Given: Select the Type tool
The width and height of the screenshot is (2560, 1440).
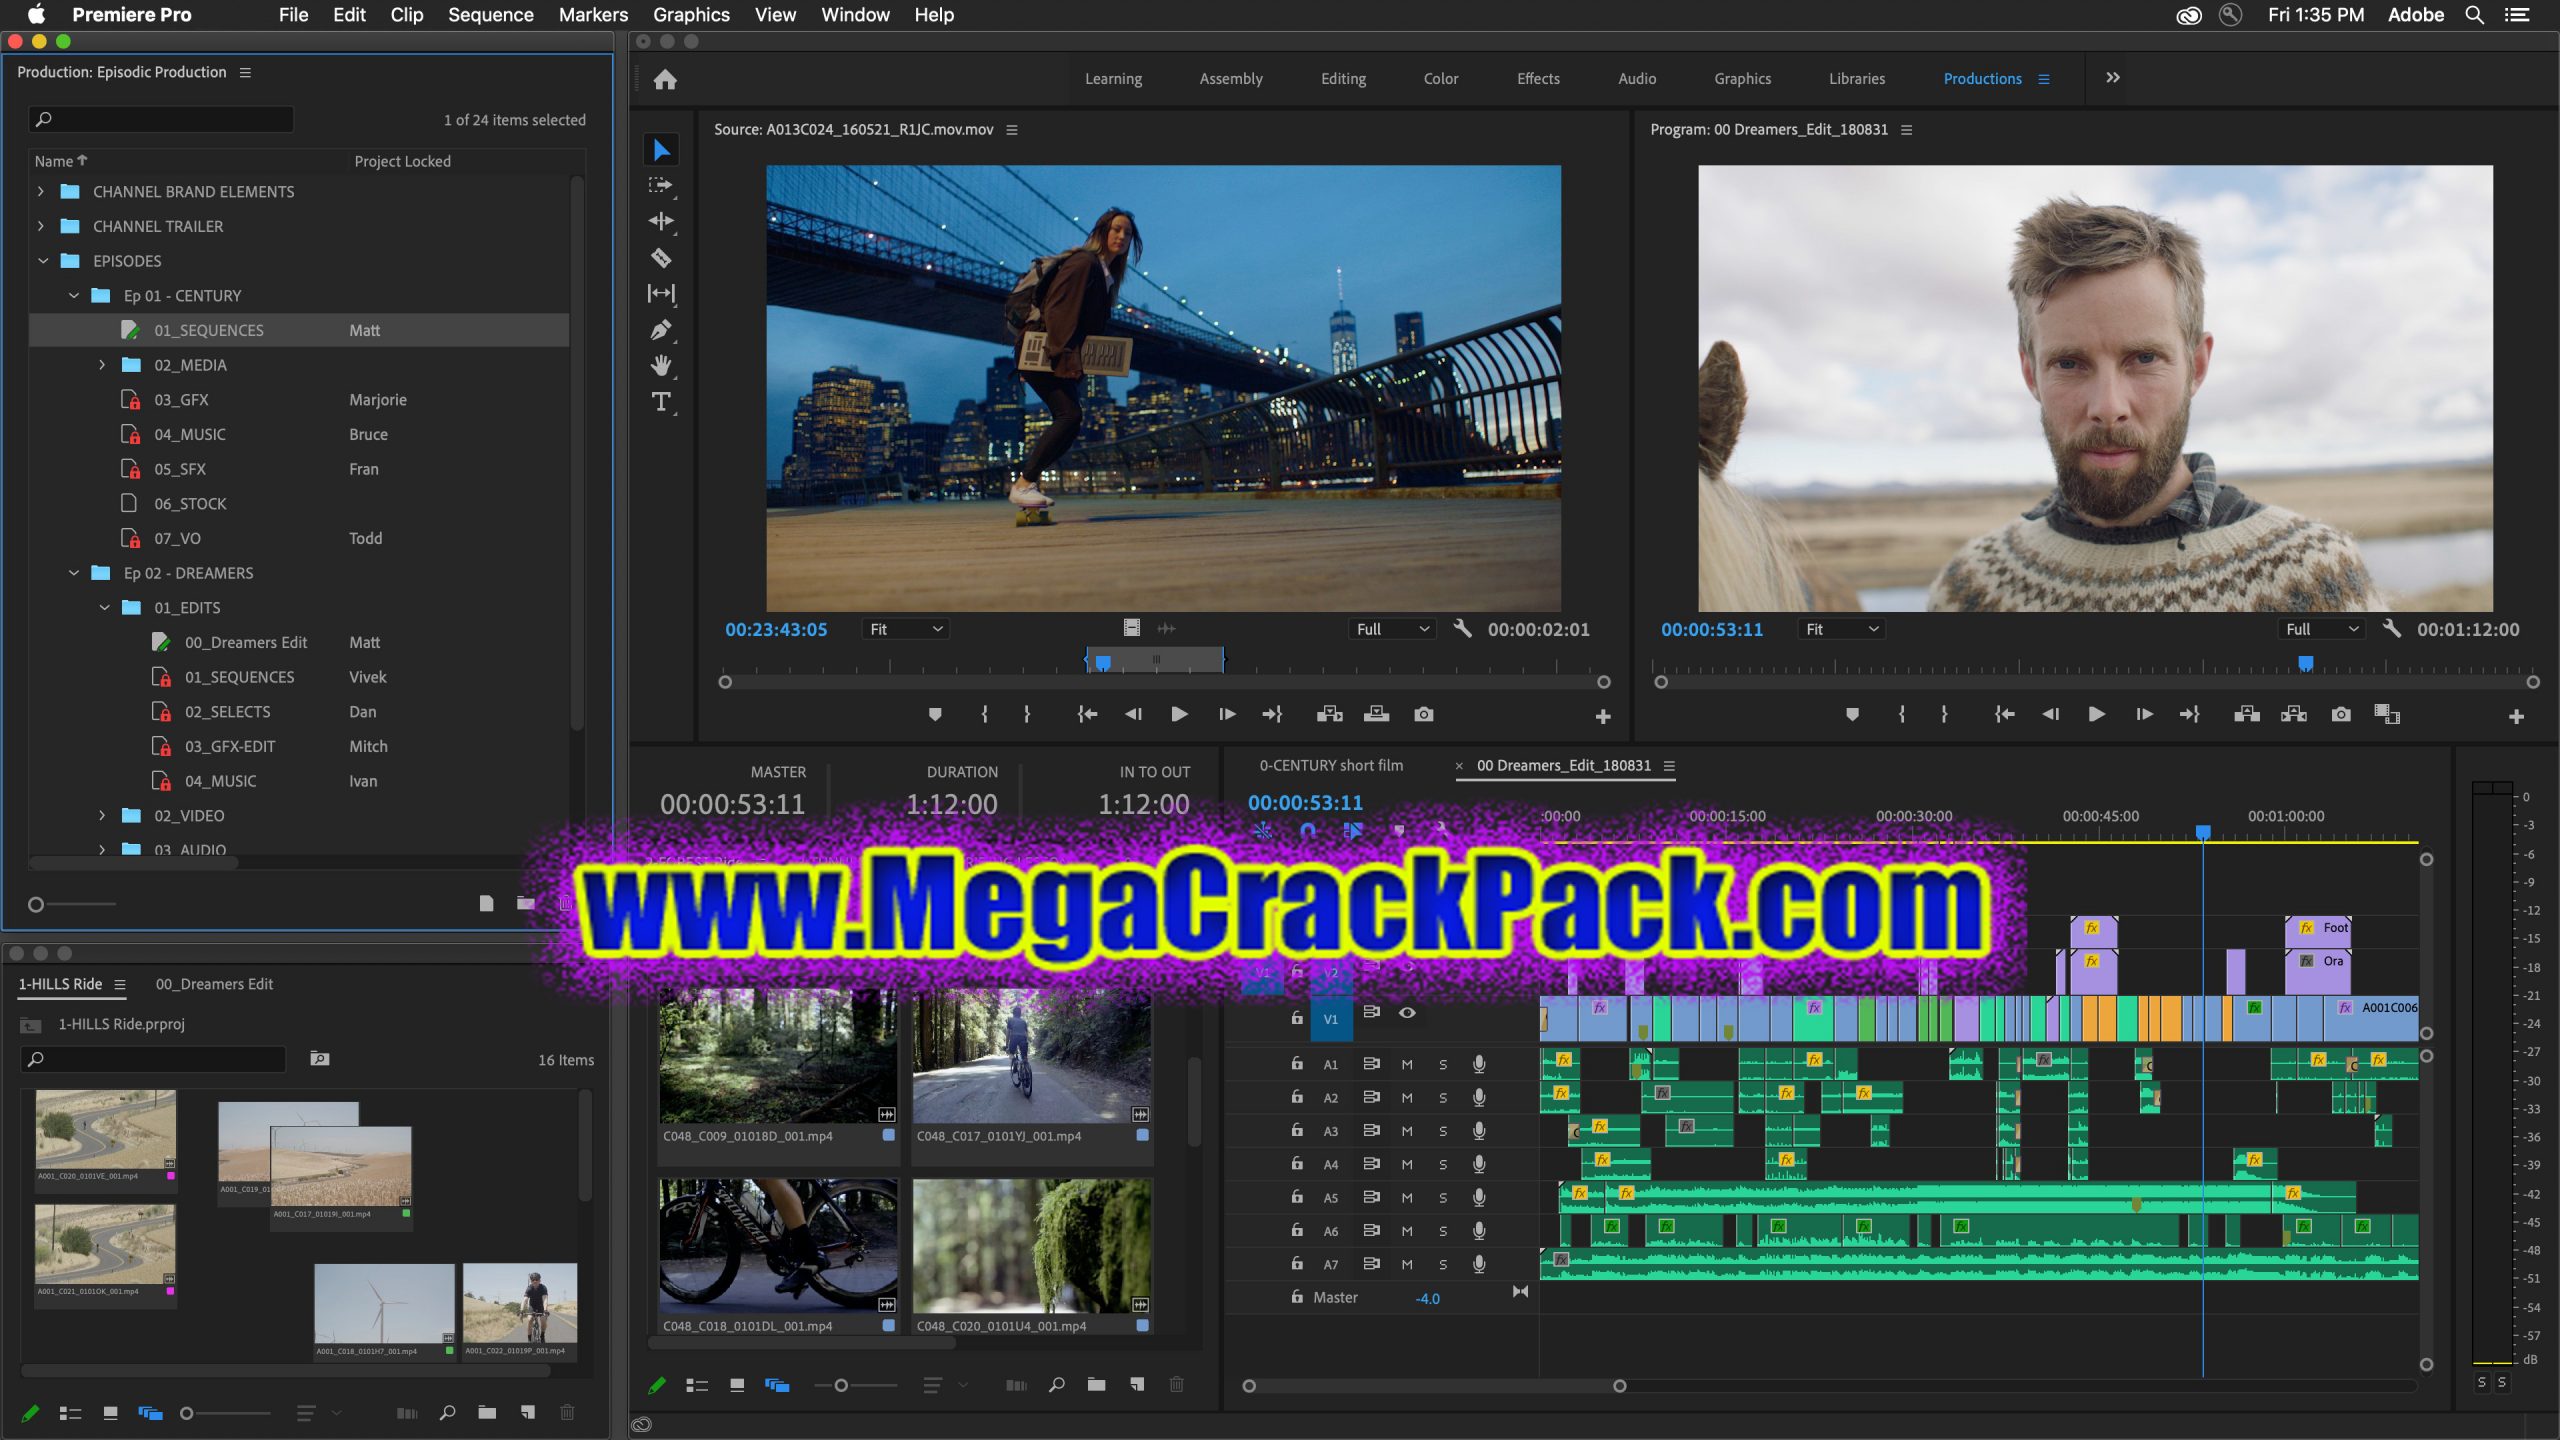Looking at the screenshot, I should (661, 402).
